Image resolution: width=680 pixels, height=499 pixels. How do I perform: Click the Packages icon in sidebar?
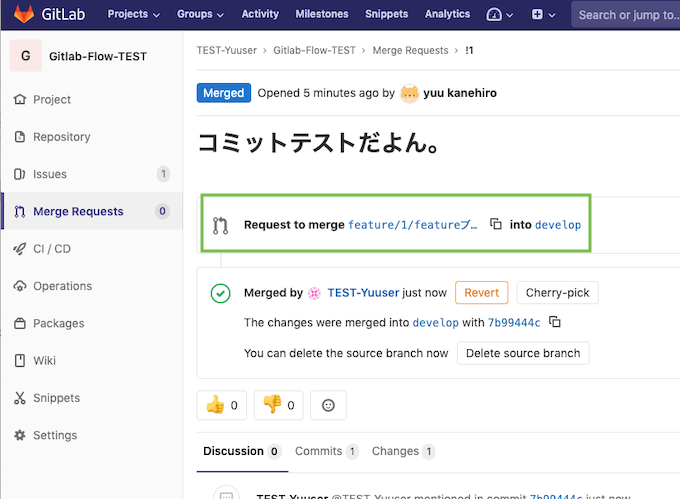click(20, 323)
